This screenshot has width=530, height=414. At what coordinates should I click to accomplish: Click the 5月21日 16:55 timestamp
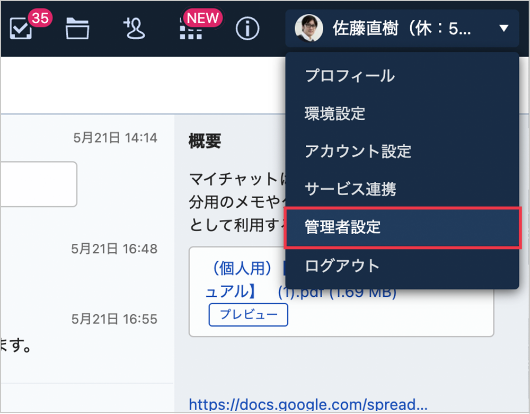(114, 319)
